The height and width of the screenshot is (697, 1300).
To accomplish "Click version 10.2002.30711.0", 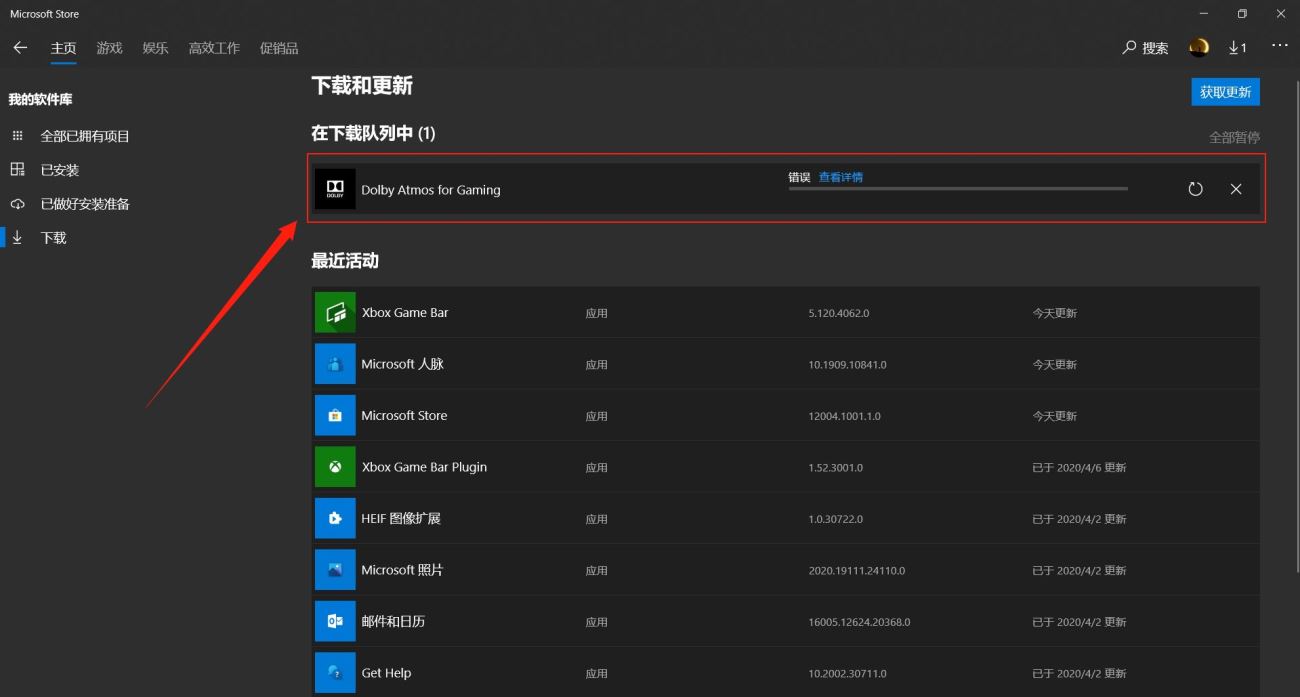I will coord(848,674).
